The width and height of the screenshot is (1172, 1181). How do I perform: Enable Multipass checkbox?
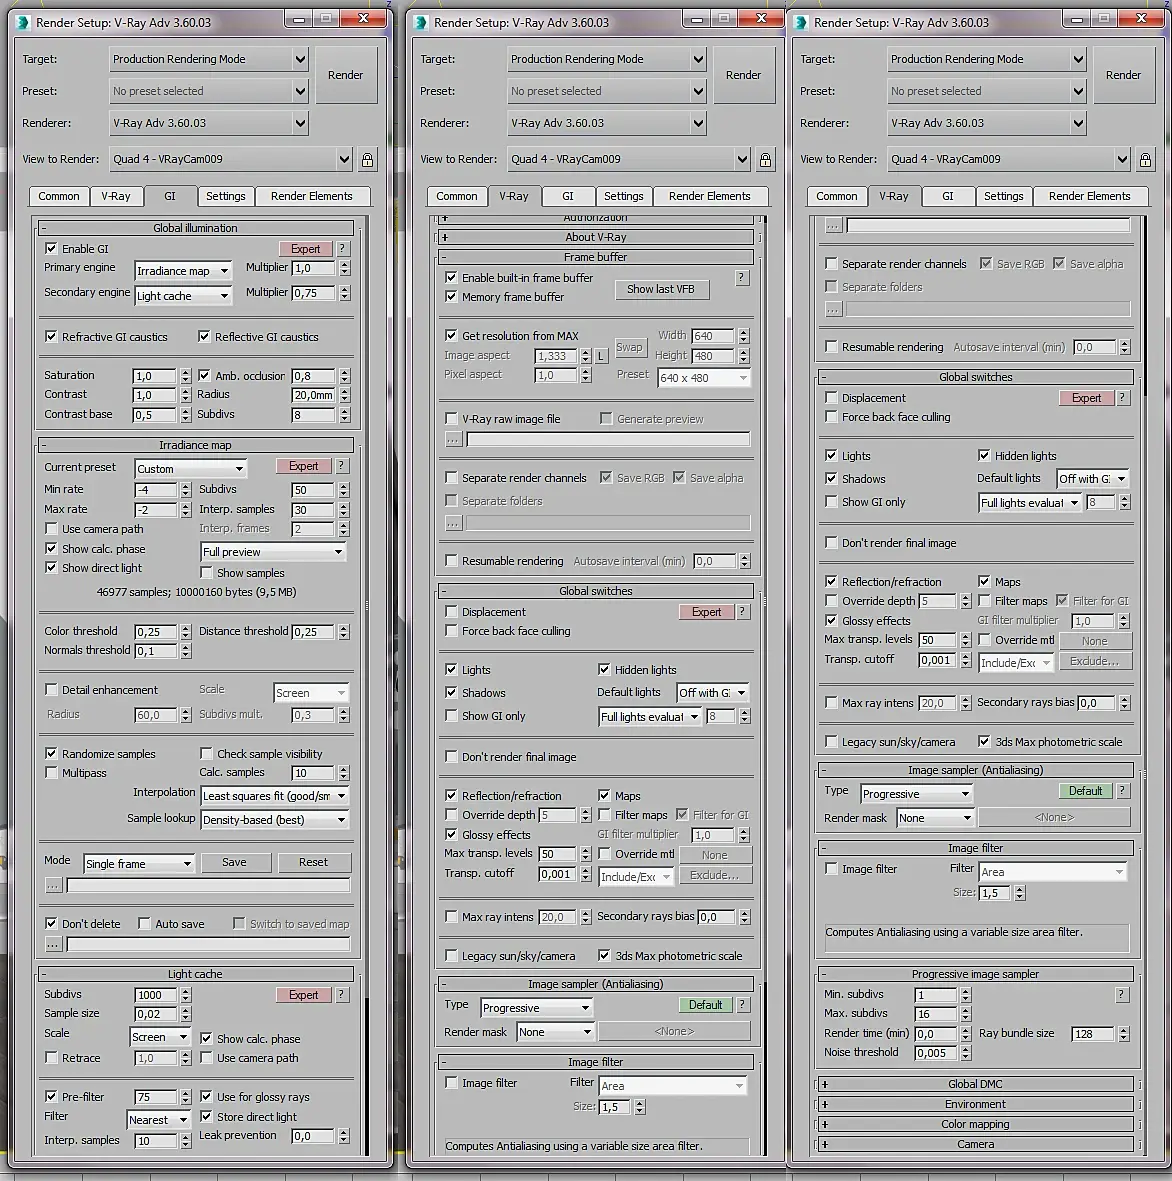(x=51, y=773)
